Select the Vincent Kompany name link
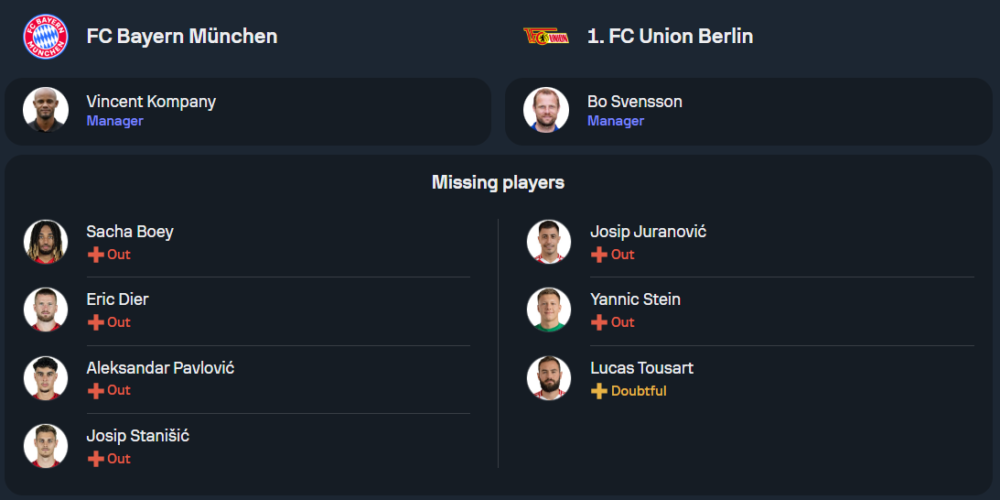Viewport: 1000px width, 500px height. pos(151,101)
